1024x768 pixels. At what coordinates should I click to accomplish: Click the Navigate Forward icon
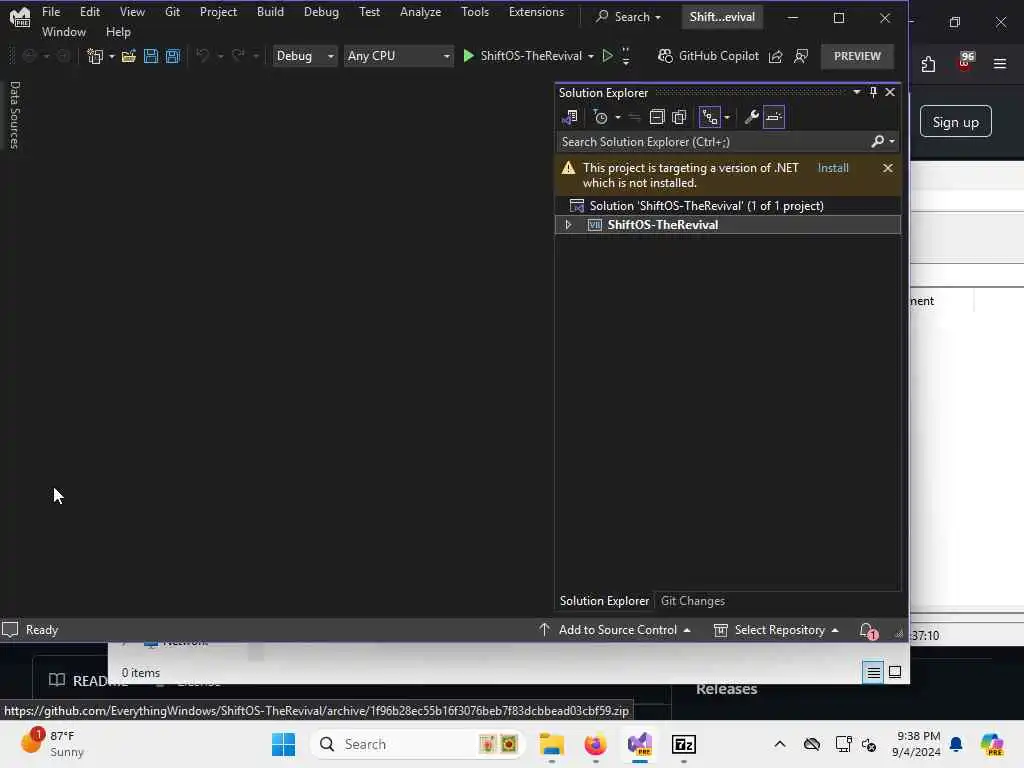pyautogui.click(x=63, y=56)
